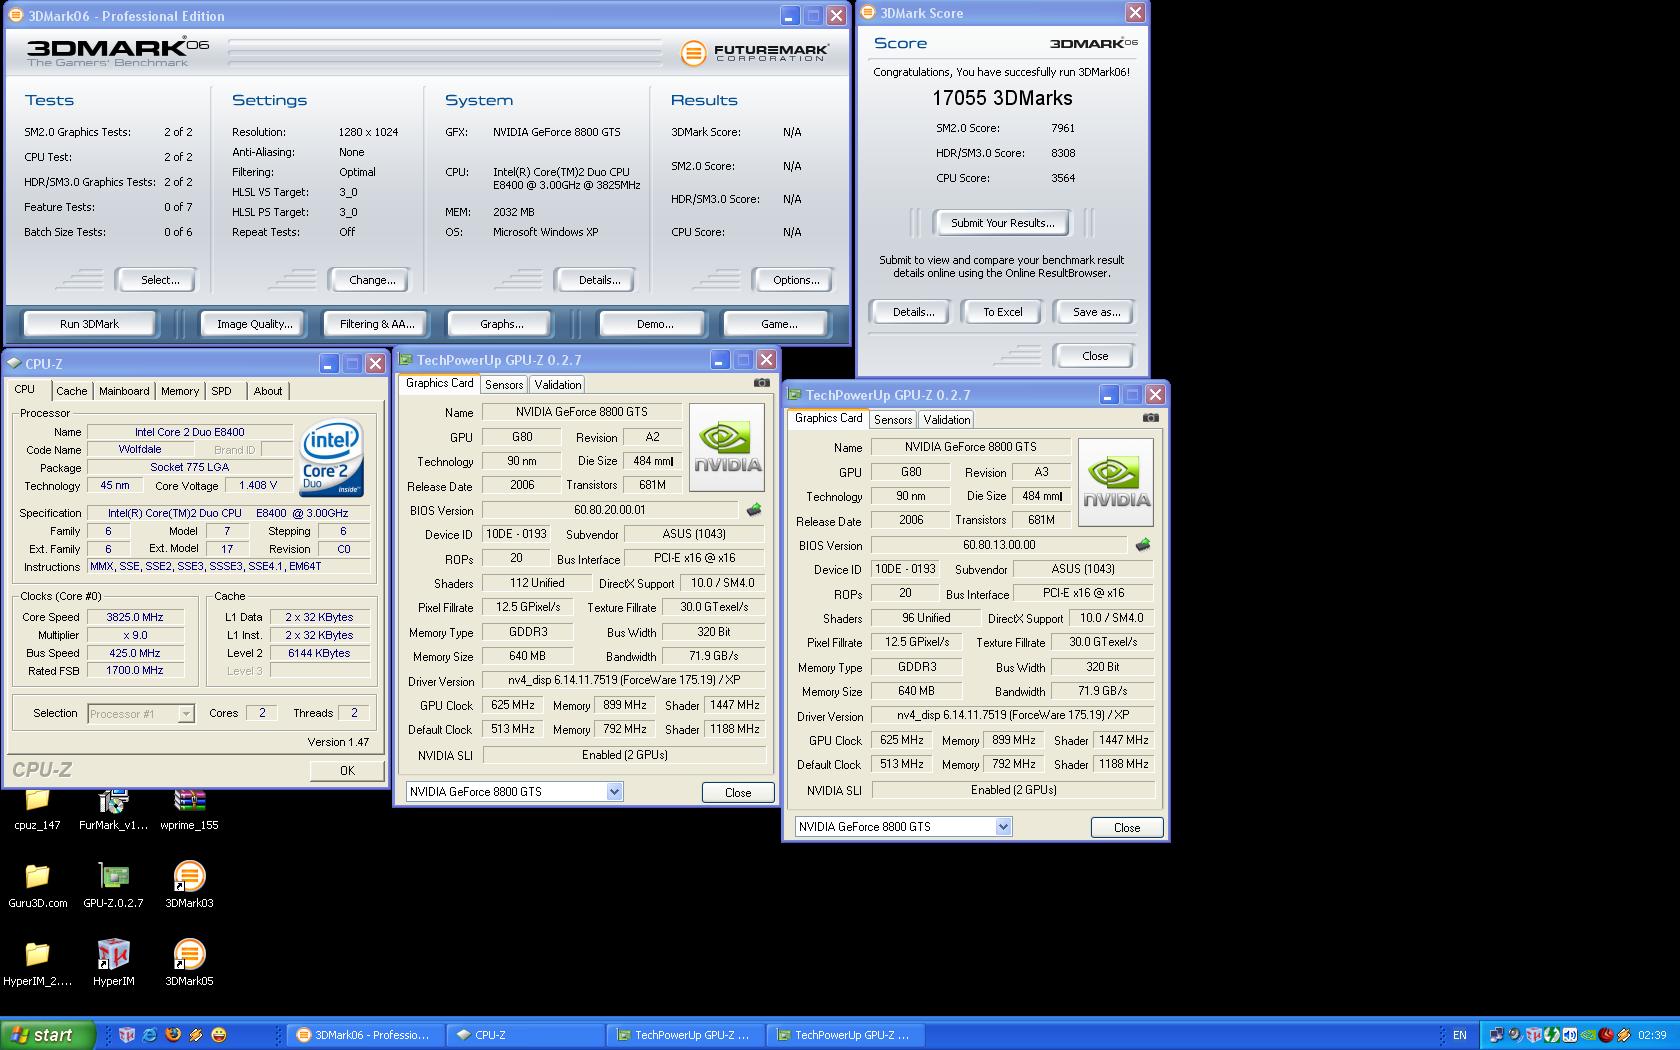This screenshot has width=1680, height=1050.
Task: Launch the HyperIM desktop shortcut
Action: (x=113, y=964)
